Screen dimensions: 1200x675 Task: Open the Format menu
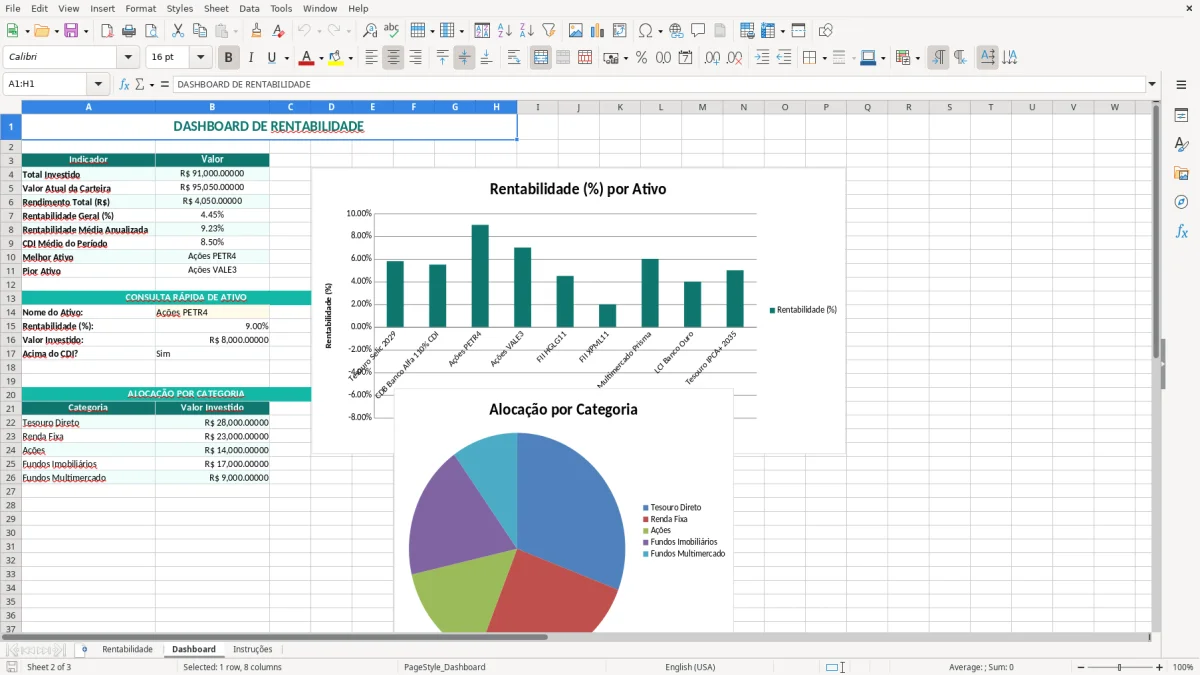[140, 8]
